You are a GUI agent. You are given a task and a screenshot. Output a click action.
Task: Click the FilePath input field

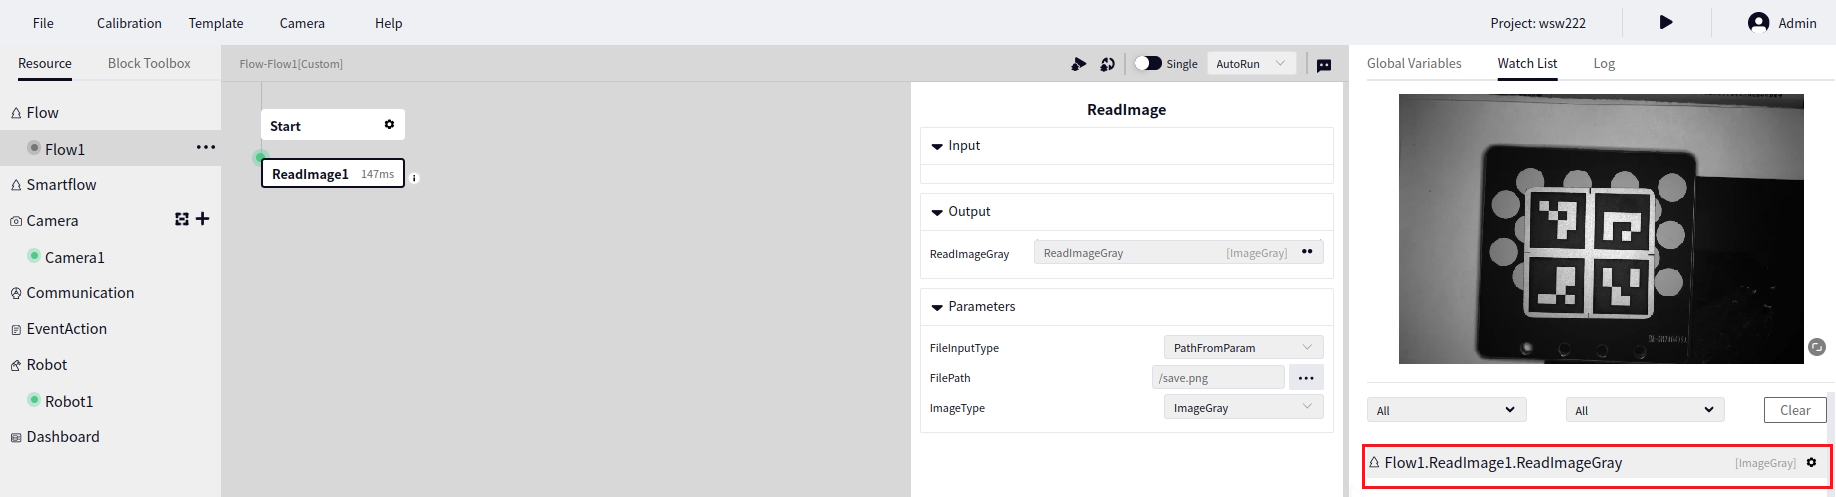tap(1218, 377)
